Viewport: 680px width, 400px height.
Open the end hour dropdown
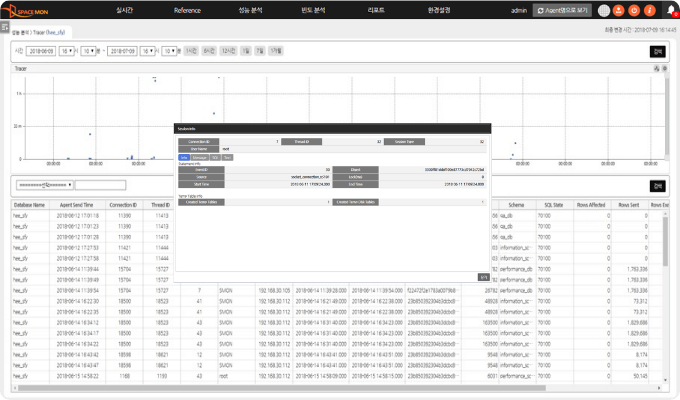[x=148, y=51]
